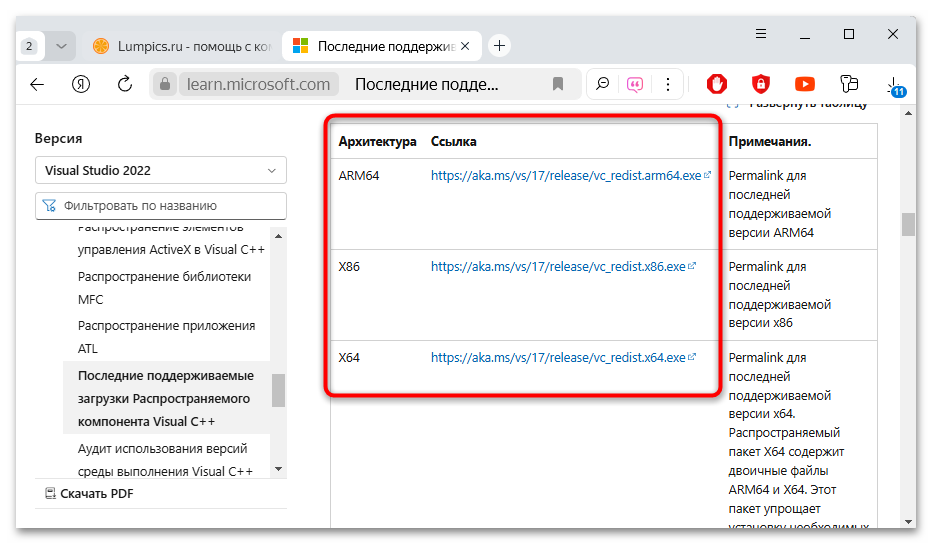Open Распространение приложения ATL article
The image size is (932, 544).
166,337
